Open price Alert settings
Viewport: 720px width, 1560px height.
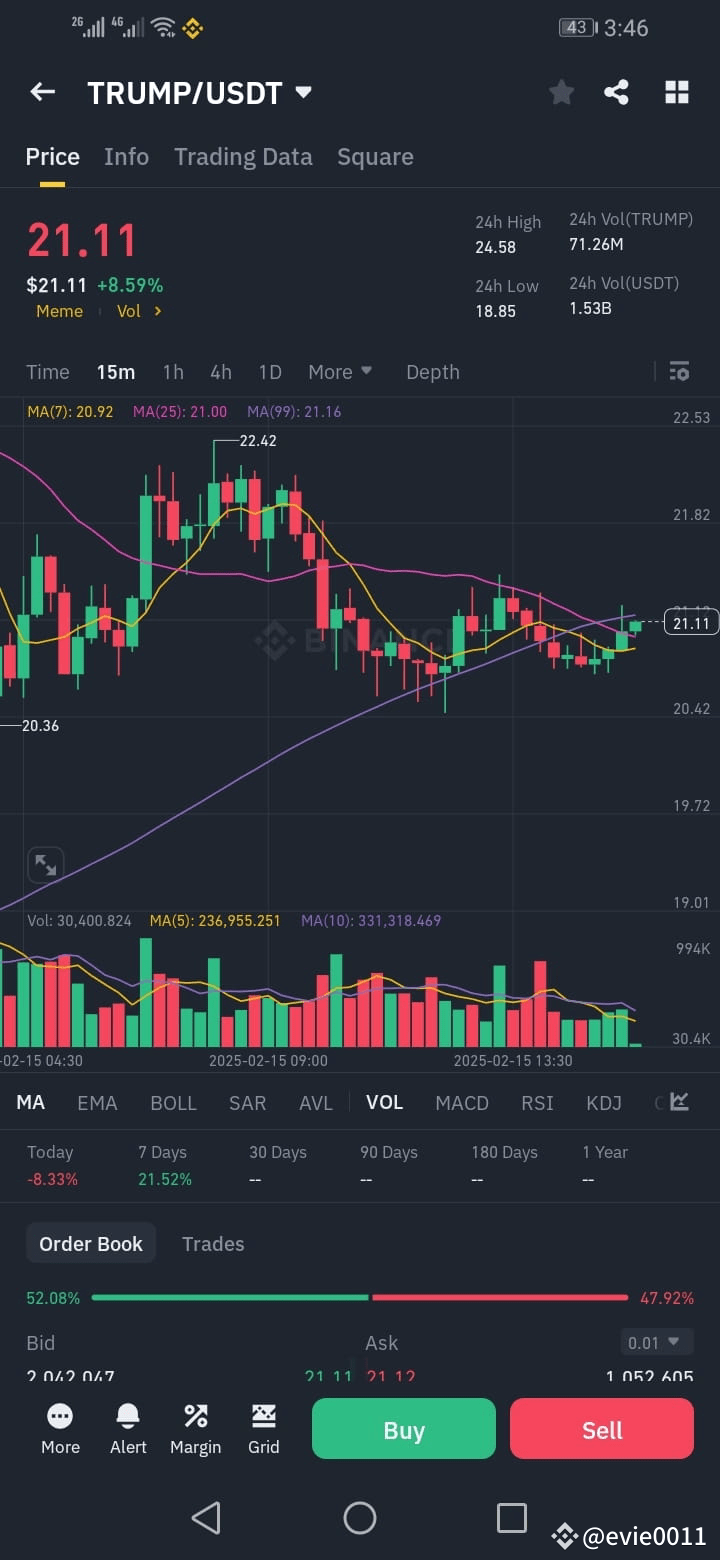(x=128, y=1428)
